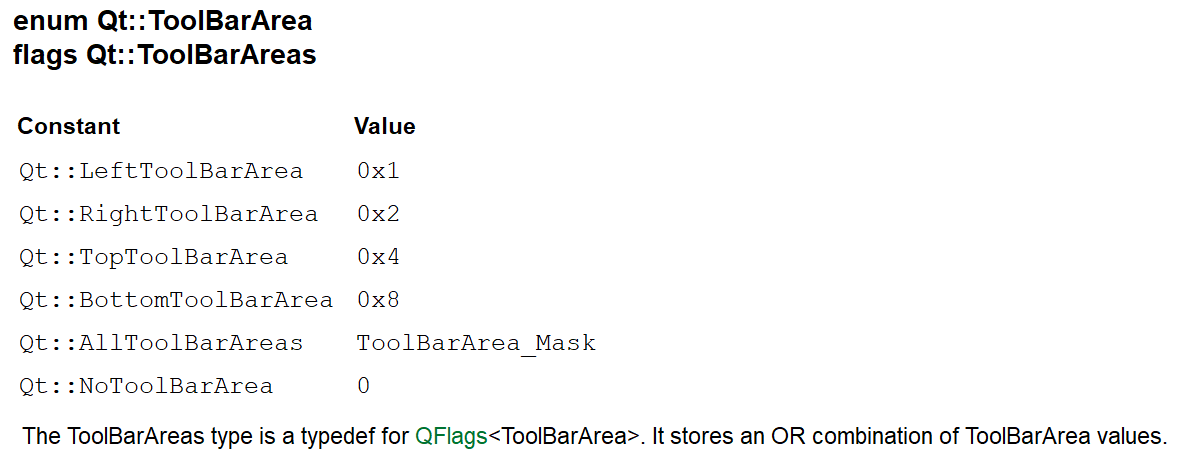The width and height of the screenshot is (1192, 472).
Task: Click the Value column header
Action: (x=385, y=126)
